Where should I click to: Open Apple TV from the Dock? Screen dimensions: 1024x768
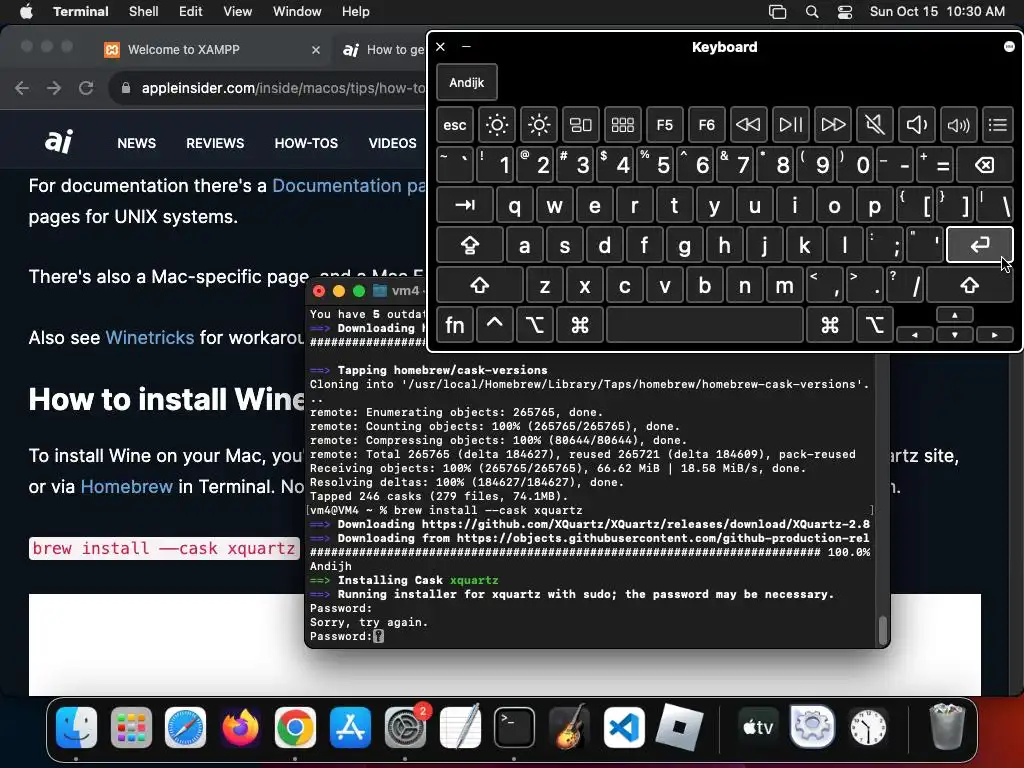[758, 728]
